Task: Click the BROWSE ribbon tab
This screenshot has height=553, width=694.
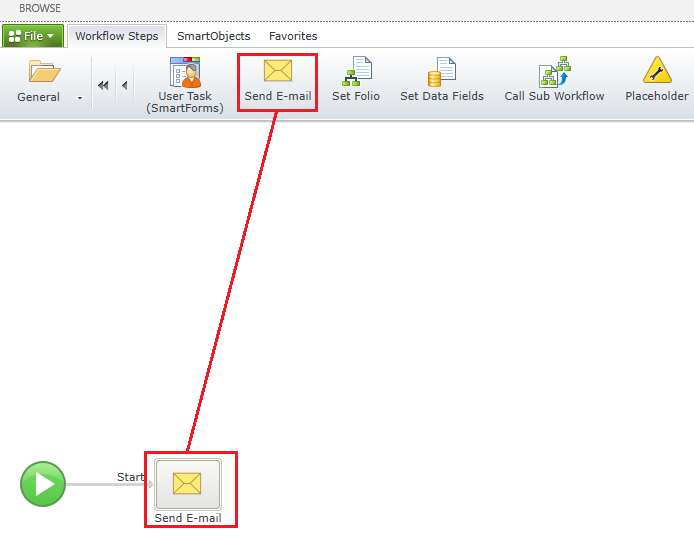Action: click(40, 8)
